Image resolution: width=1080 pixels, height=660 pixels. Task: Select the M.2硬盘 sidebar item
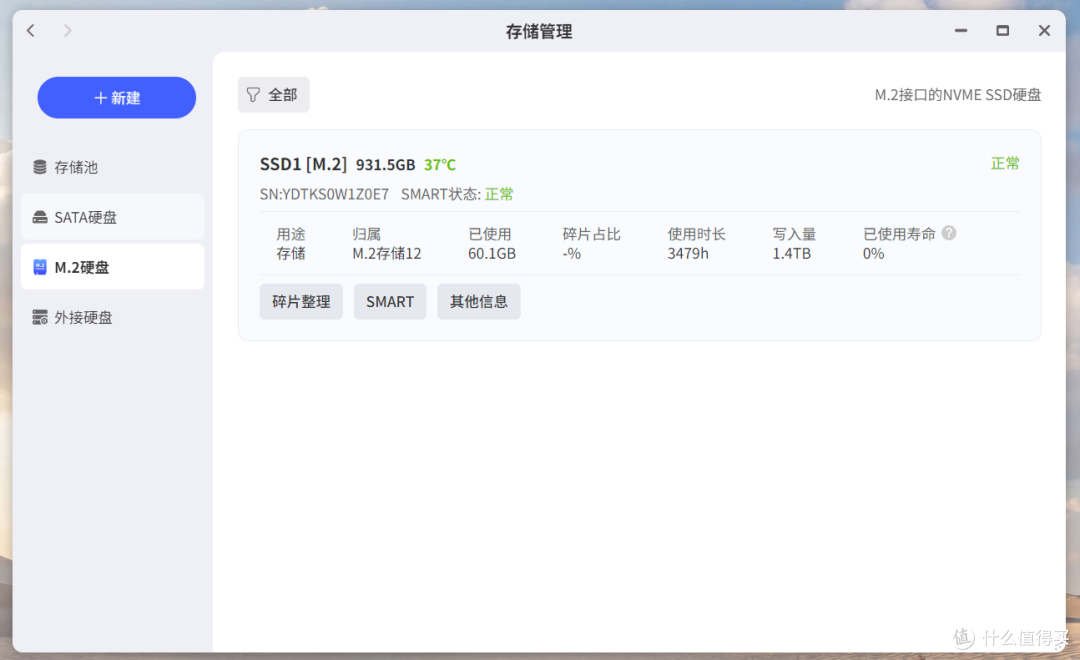coord(112,267)
